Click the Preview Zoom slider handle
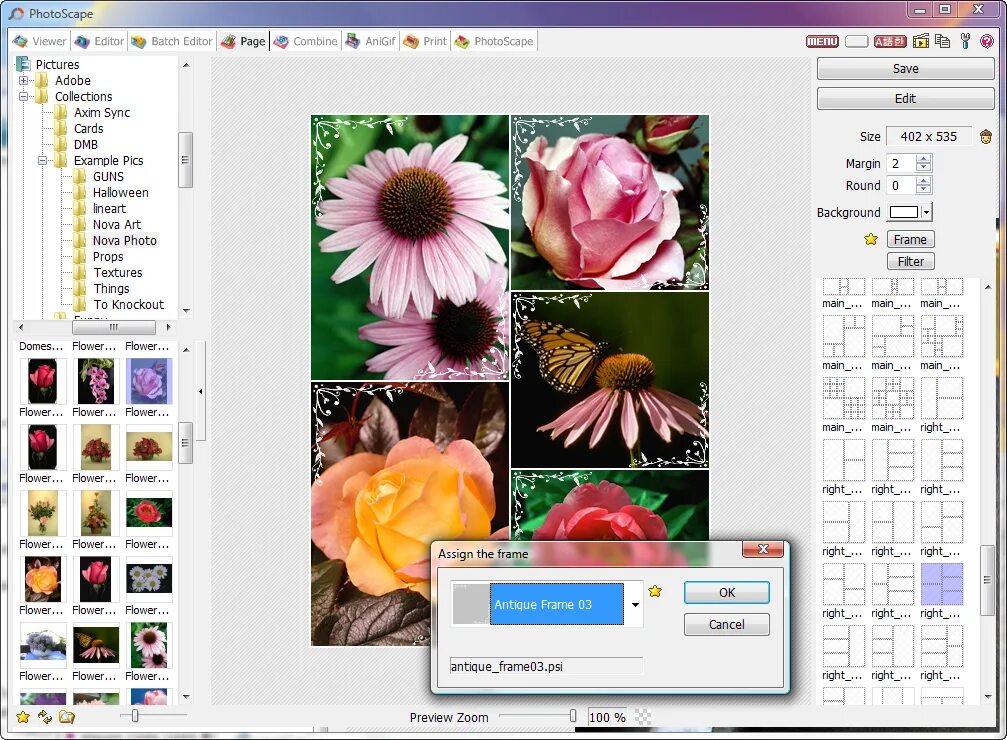The width and height of the screenshot is (1007, 740). coord(573,716)
